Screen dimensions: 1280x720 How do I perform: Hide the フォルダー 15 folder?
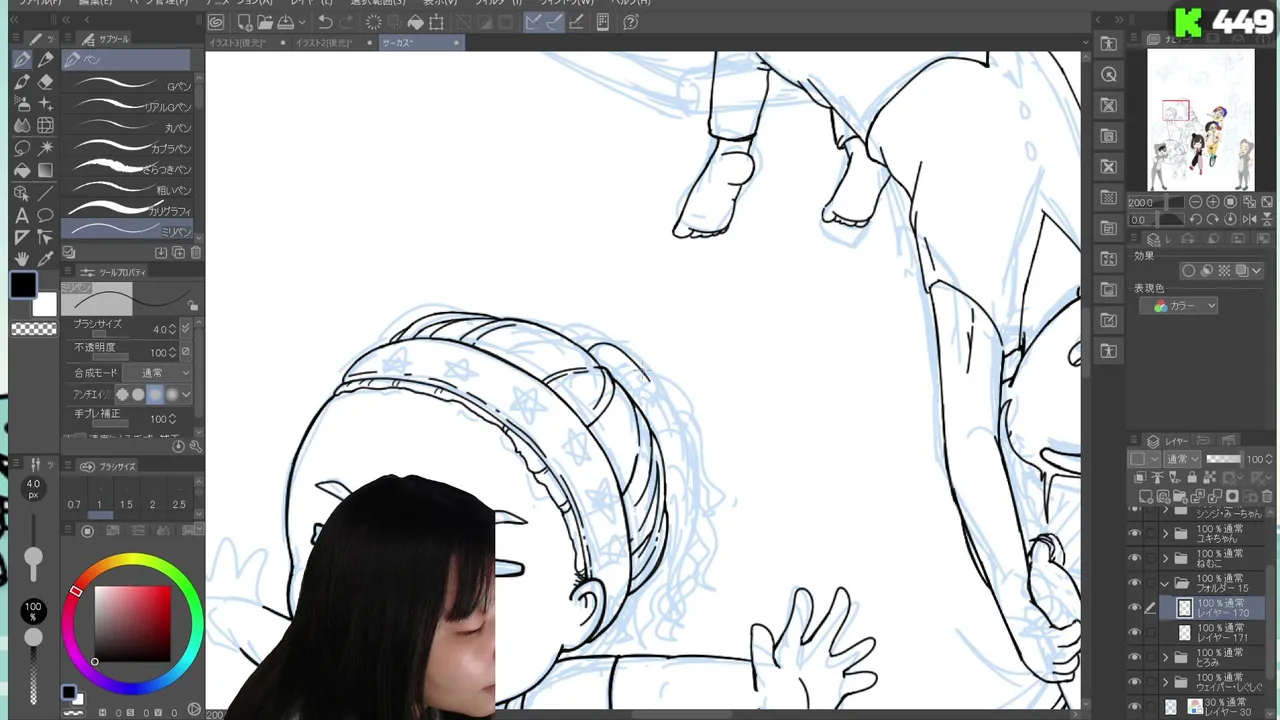[1134, 583]
